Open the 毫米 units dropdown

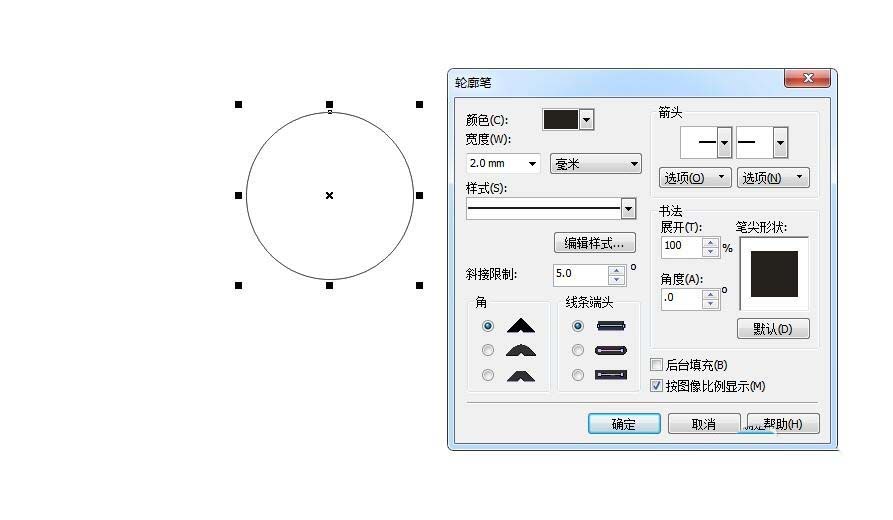point(596,163)
